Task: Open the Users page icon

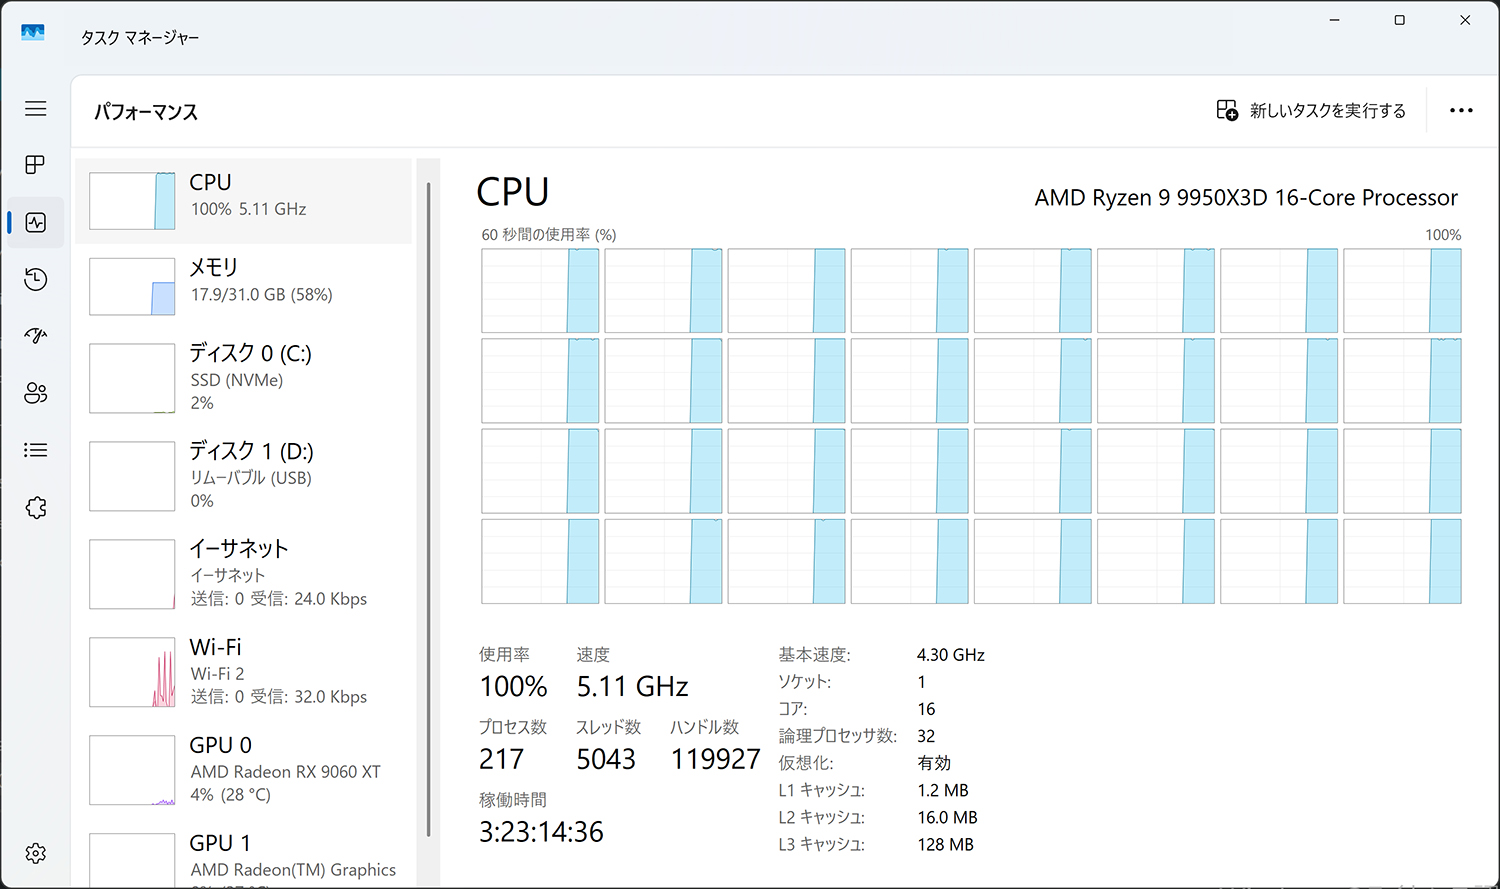Action: pyautogui.click(x=36, y=393)
